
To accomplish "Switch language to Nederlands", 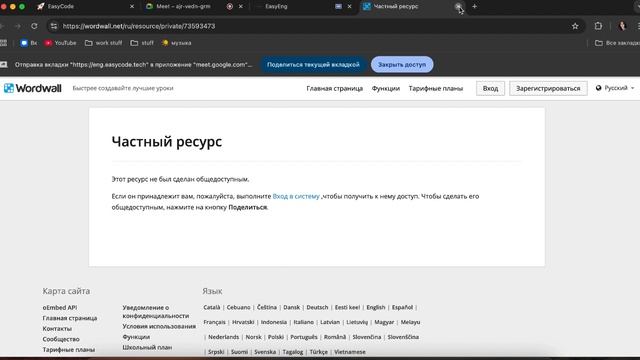I will tap(224, 337).
